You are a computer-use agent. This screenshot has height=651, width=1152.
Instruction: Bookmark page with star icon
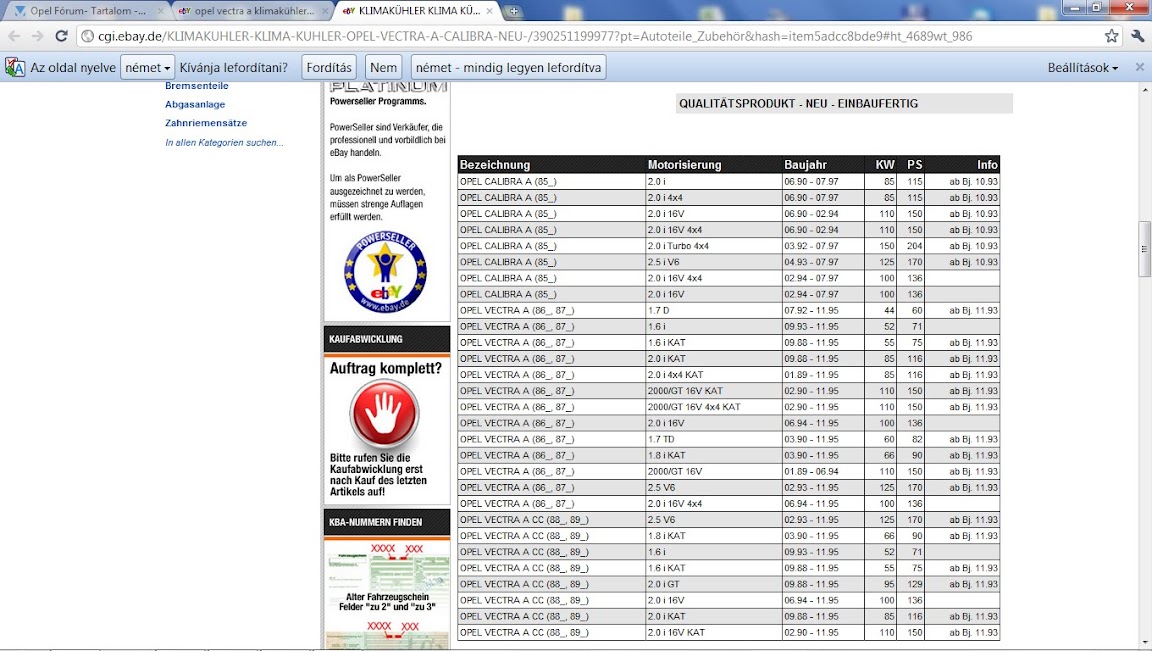click(1112, 36)
